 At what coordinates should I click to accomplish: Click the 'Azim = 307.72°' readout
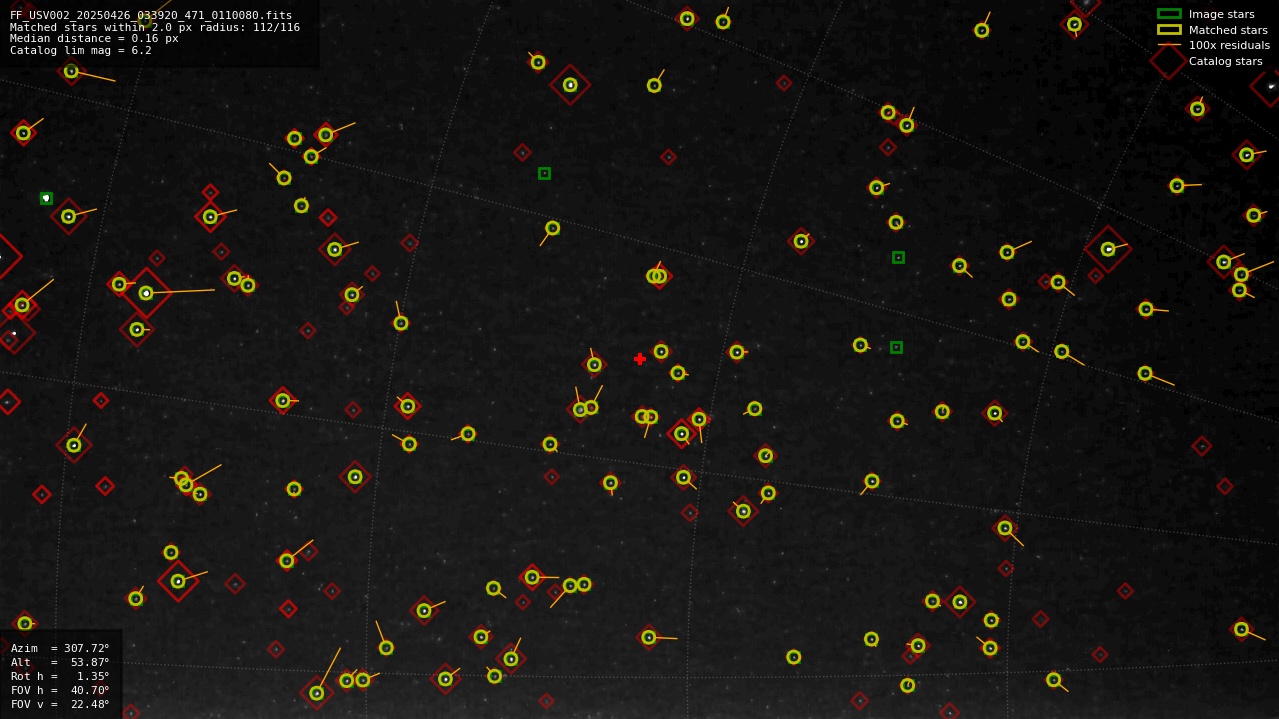[60, 648]
